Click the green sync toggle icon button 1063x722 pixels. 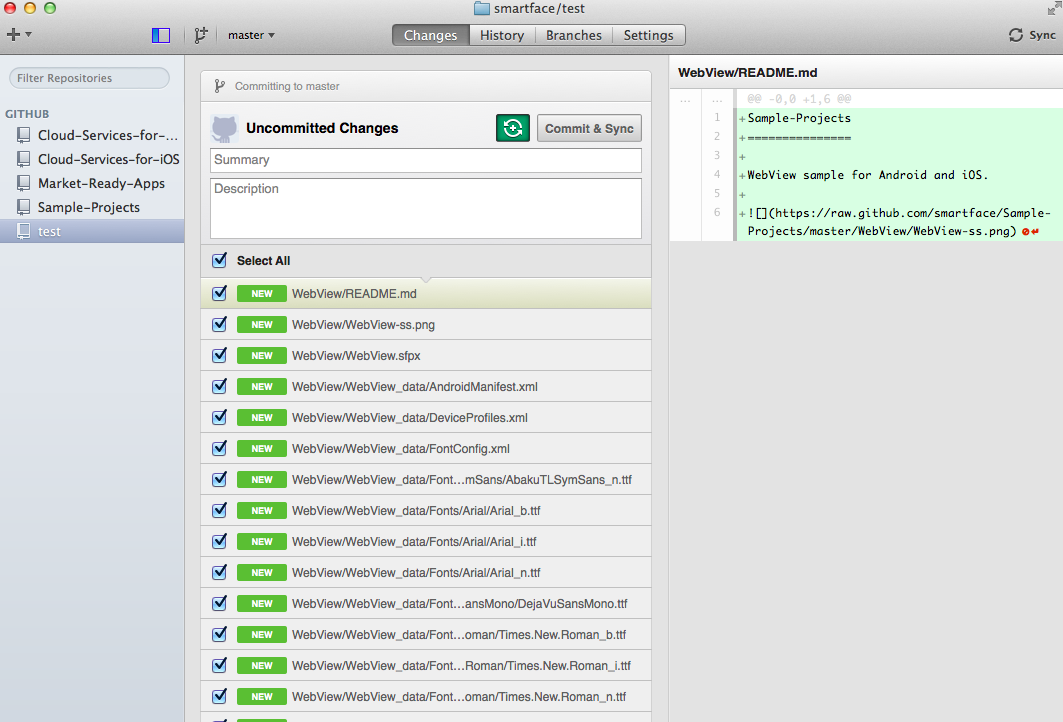click(513, 128)
